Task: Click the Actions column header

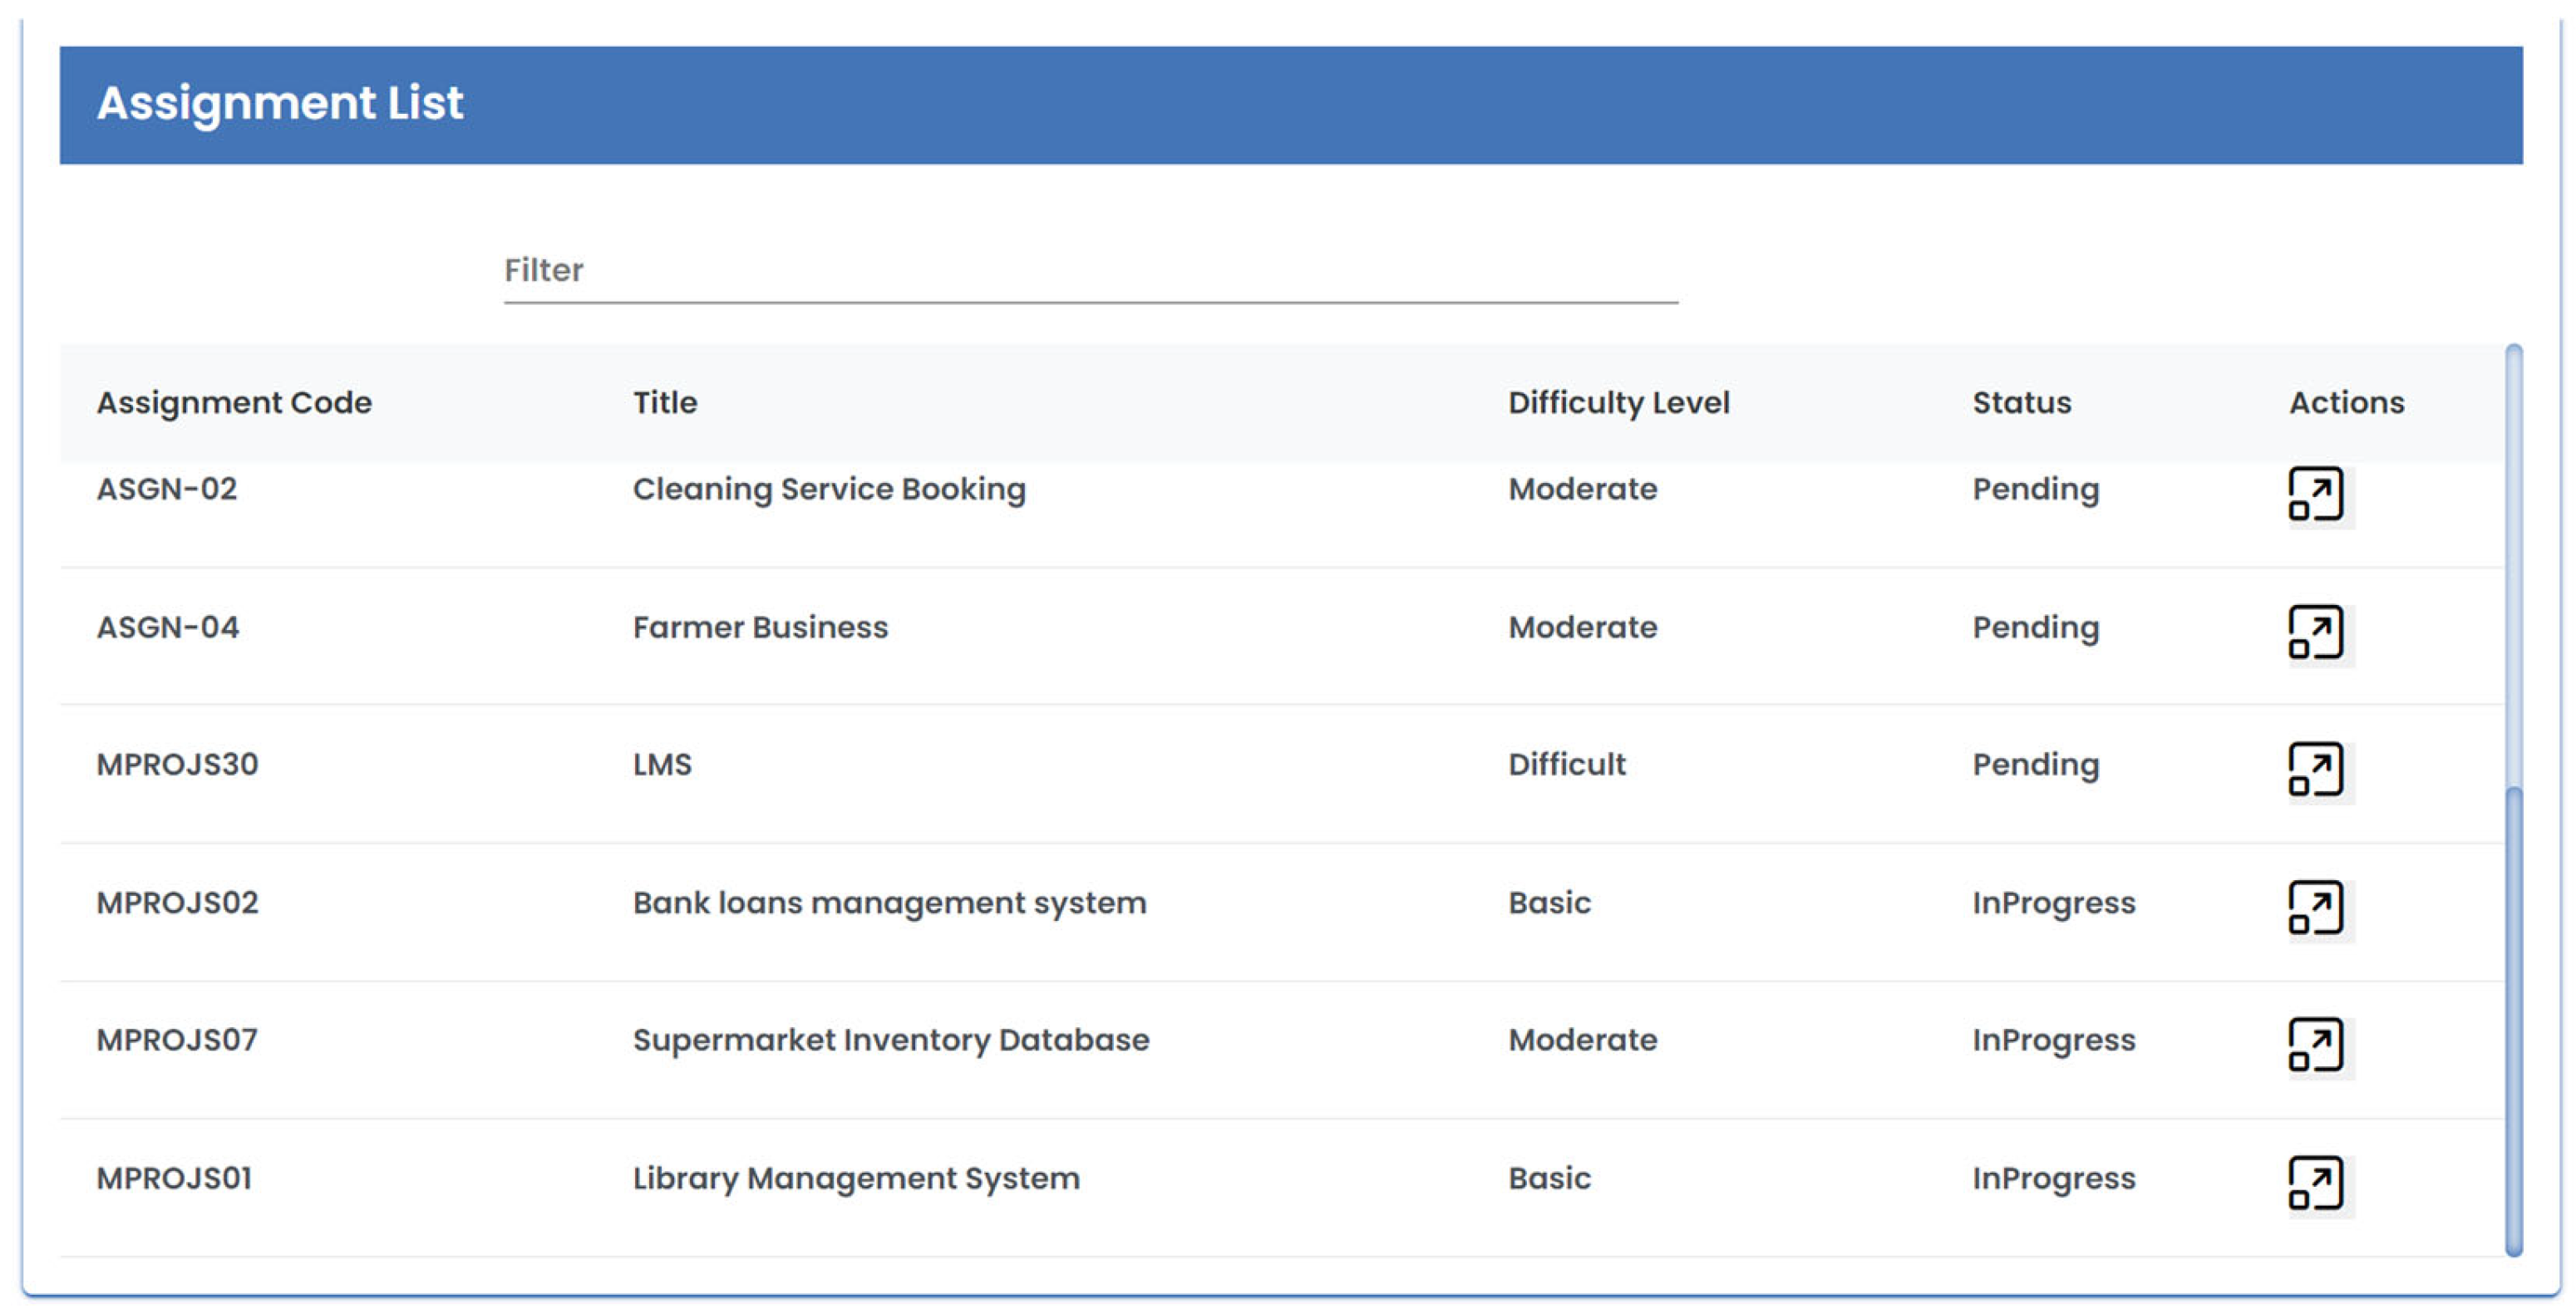Action: 2346,402
